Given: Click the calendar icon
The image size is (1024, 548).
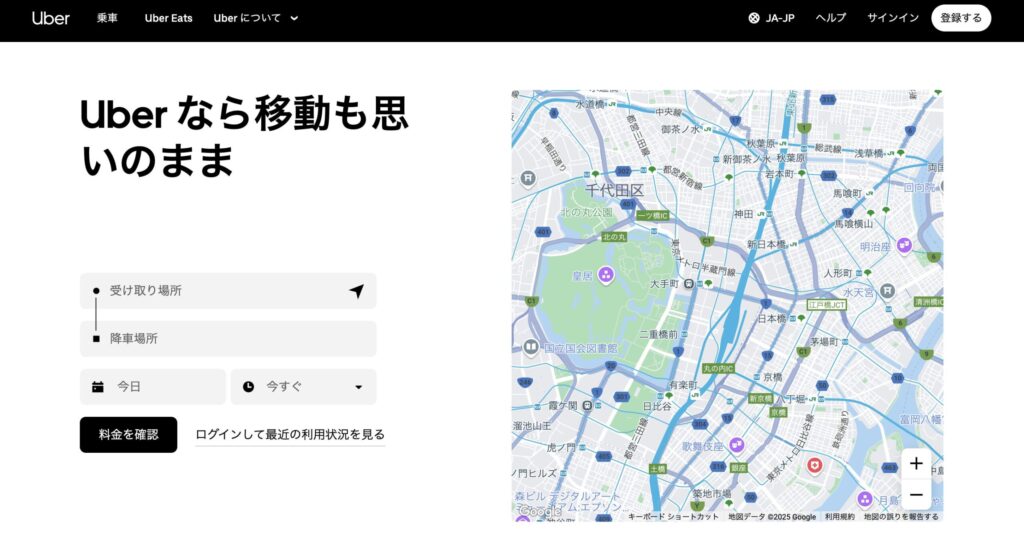Looking at the screenshot, I should [x=98, y=387].
